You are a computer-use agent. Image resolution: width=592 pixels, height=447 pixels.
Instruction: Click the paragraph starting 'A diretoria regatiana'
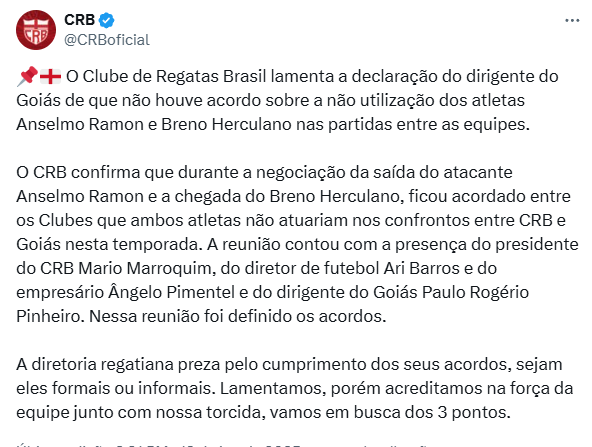tap(294, 388)
